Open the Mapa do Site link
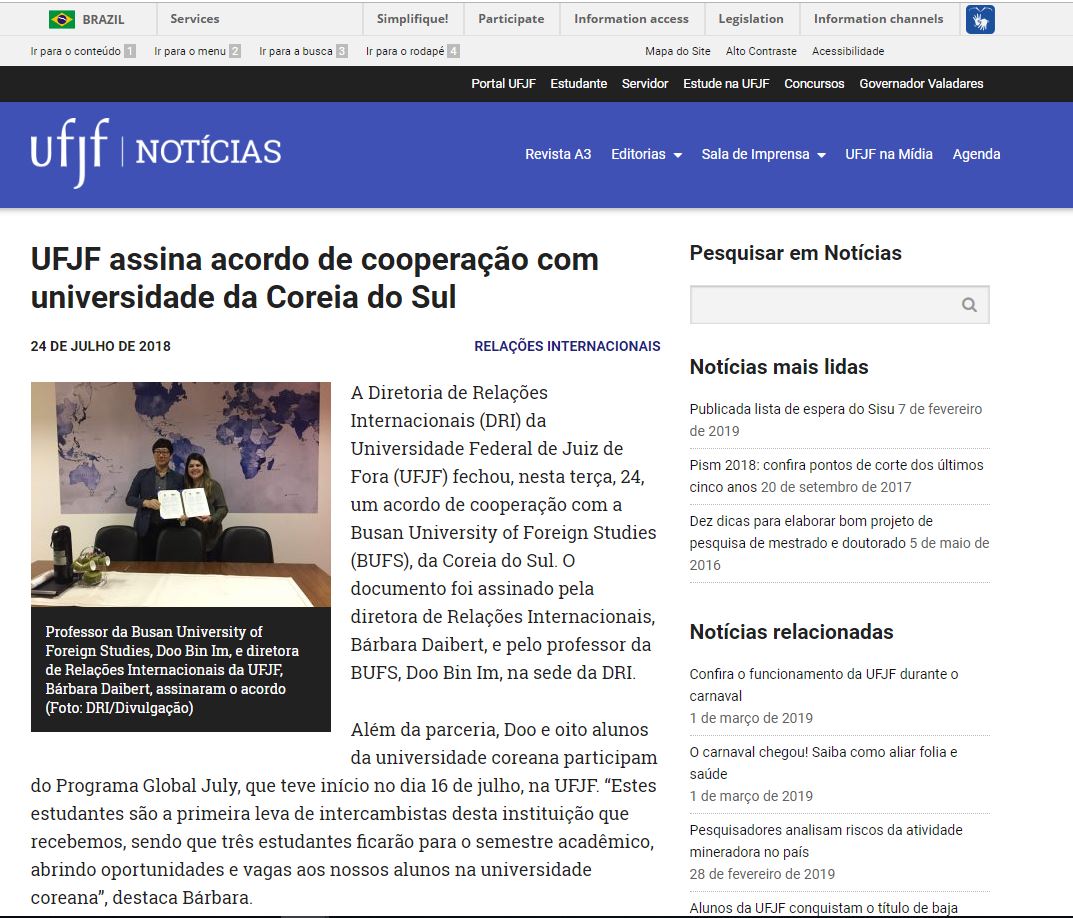1073x918 pixels. (x=677, y=51)
